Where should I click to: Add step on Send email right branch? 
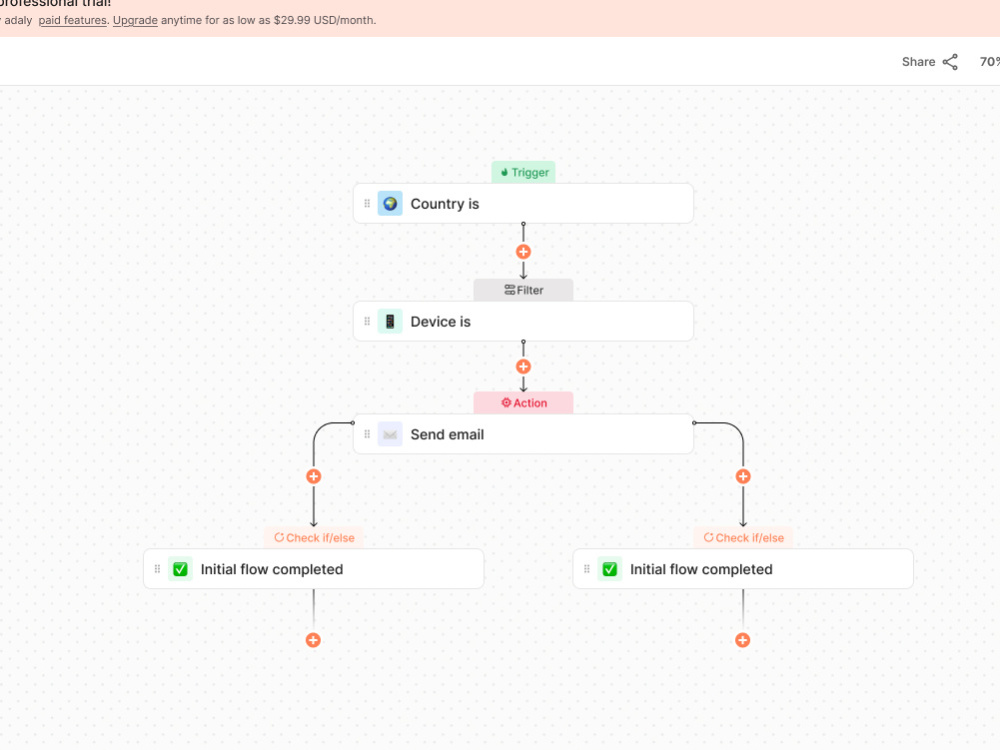tap(743, 476)
